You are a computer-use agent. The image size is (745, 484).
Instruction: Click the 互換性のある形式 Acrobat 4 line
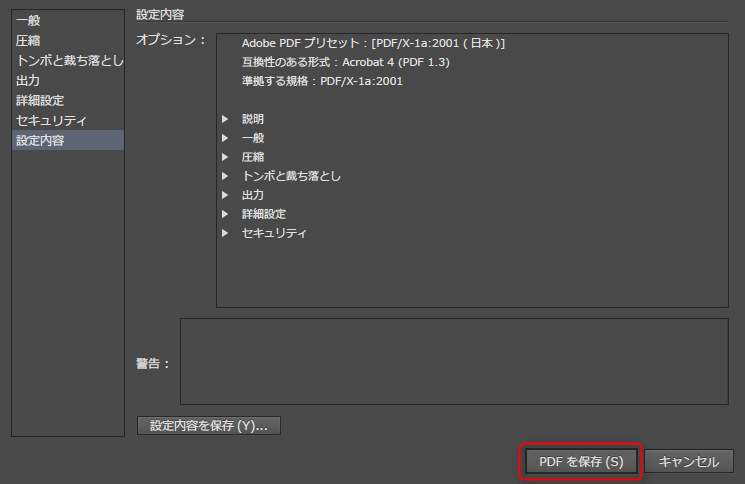(x=346, y=63)
